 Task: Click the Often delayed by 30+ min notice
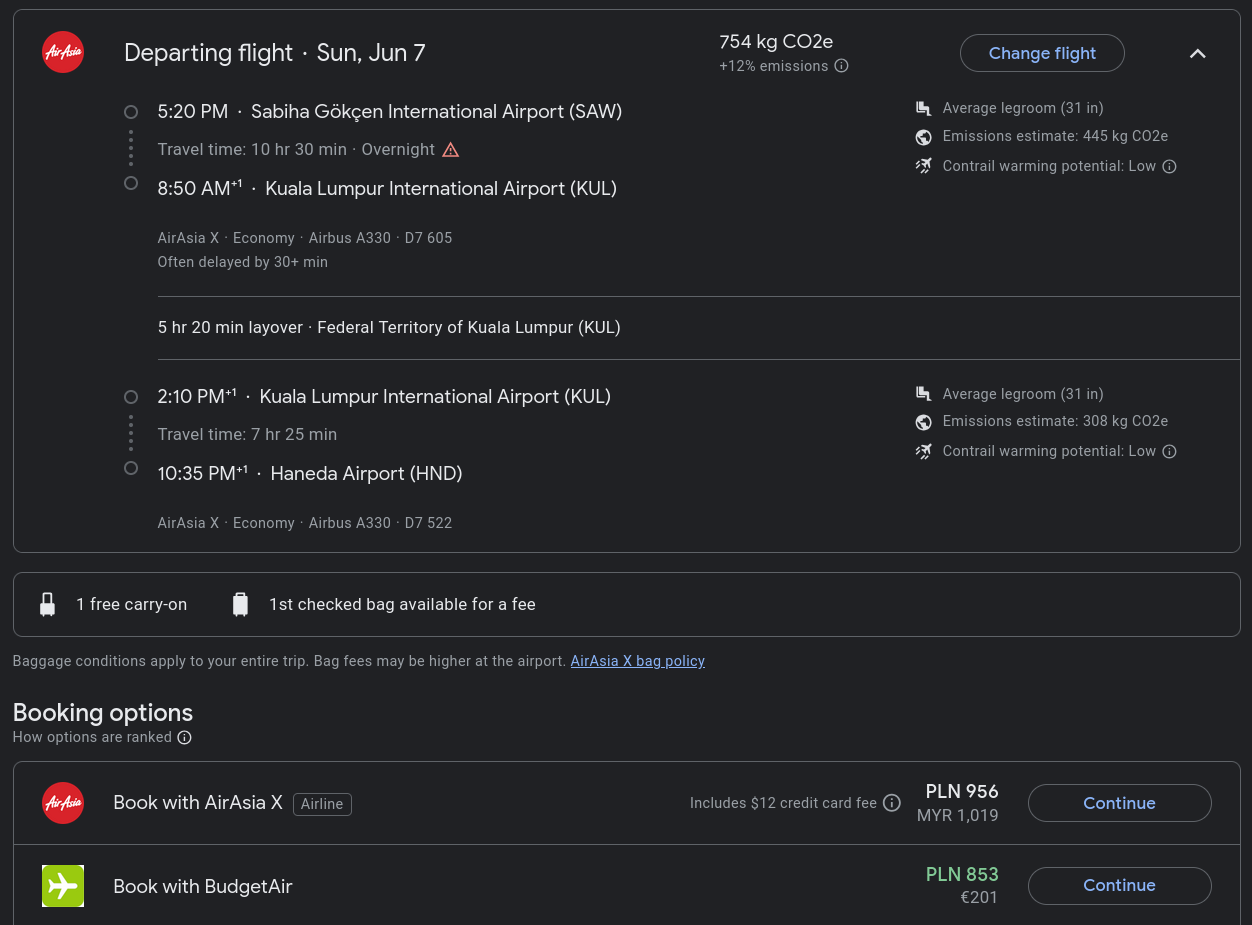pyautogui.click(x=243, y=262)
